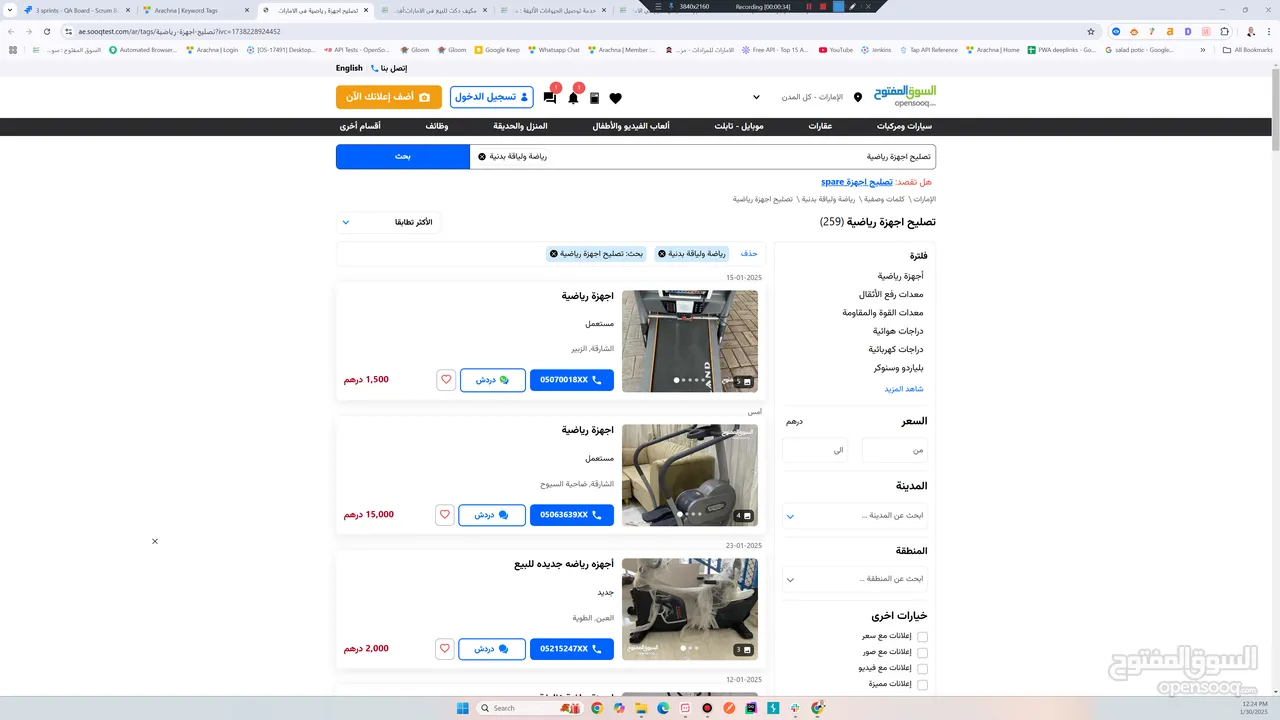Open 'سيارات ومركبات' menu
This screenshot has width=1280, height=720.
pos(904,127)
